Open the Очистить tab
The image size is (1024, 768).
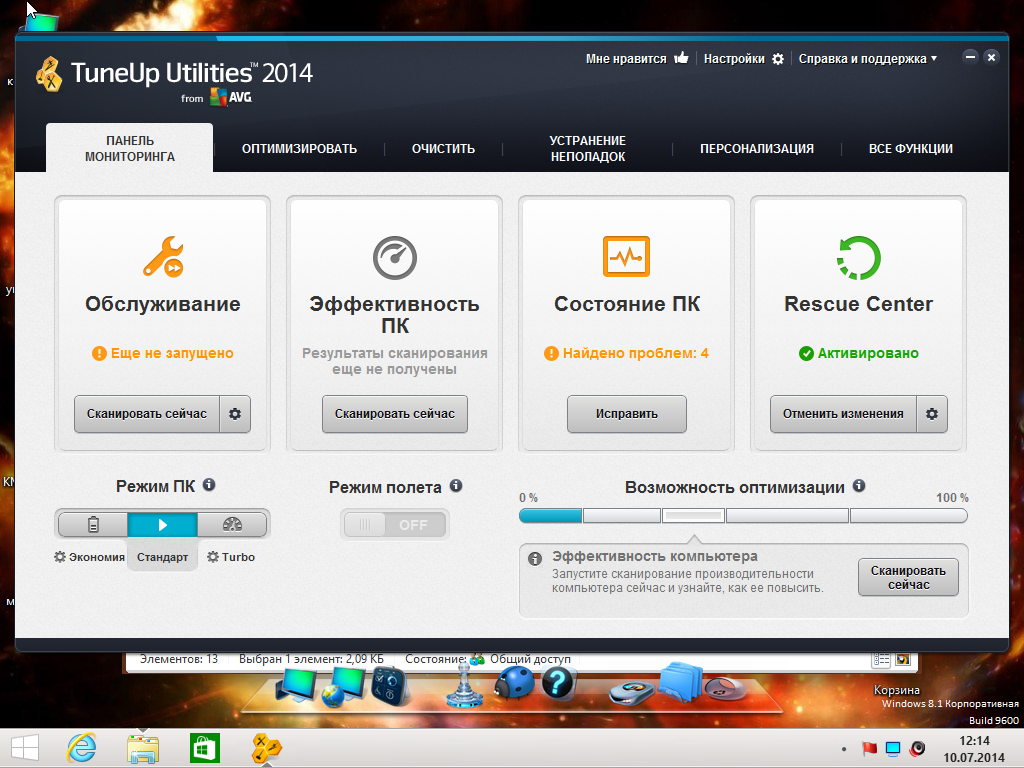coord(443,148)
